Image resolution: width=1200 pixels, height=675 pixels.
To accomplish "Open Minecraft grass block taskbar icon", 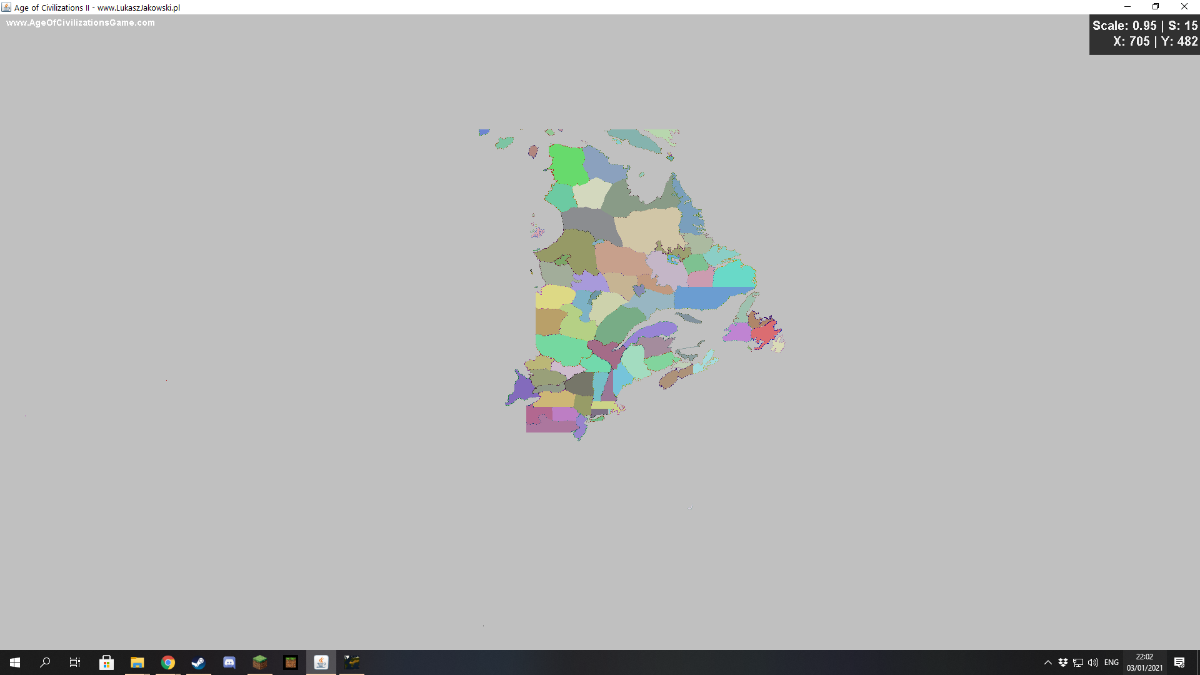I will 260,662.
